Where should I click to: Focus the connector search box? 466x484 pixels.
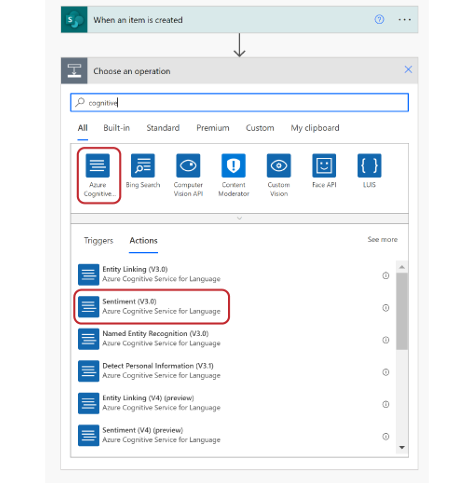(239, 103)
